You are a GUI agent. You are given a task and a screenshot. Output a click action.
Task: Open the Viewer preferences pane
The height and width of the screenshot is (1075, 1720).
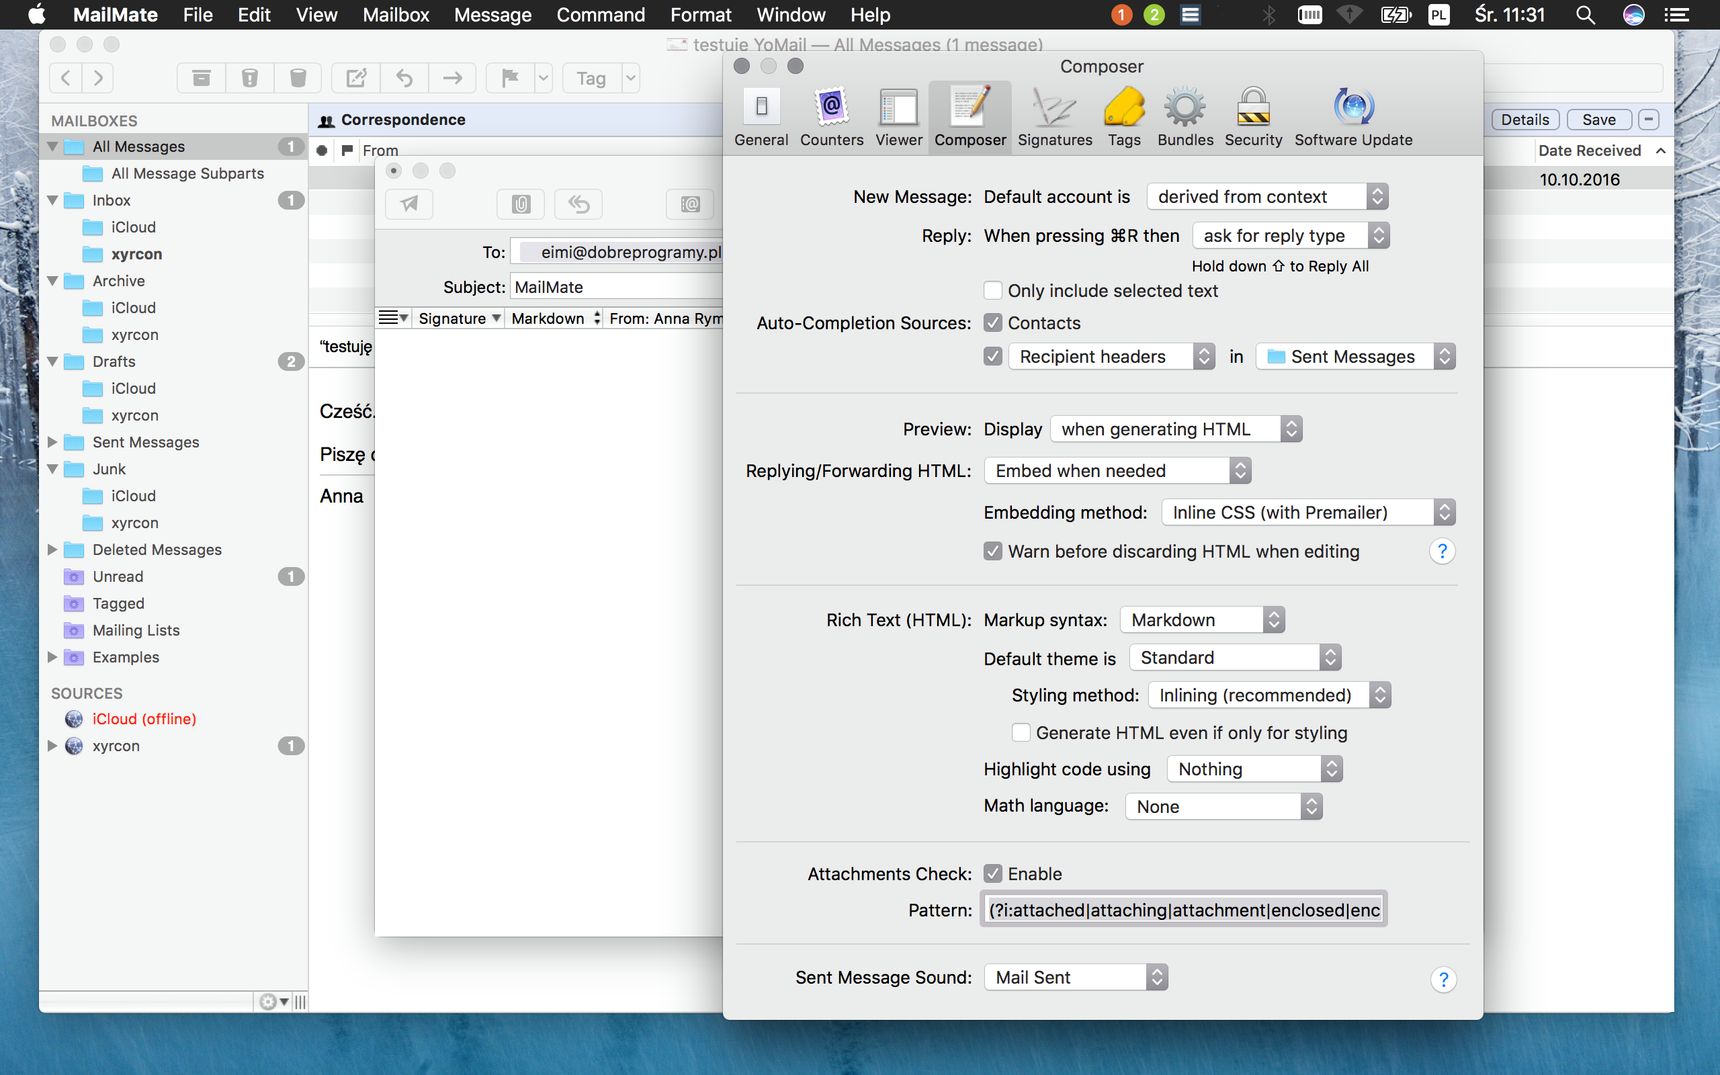pos(899,117)
